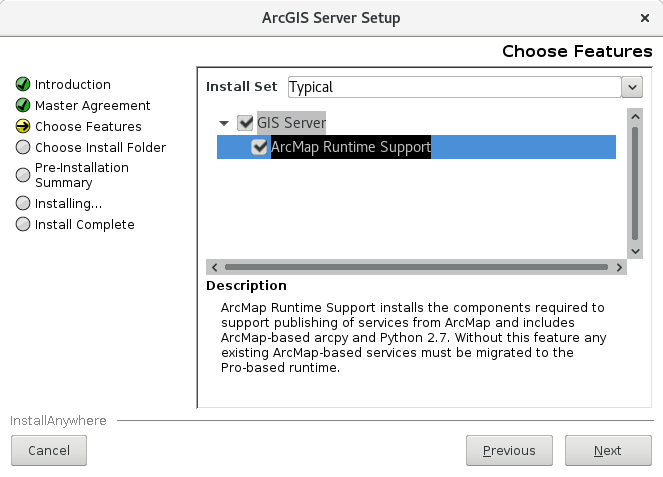Click the Typical install set combo box
The height and width of the screenshot is (477, 663).
(454, 87)
